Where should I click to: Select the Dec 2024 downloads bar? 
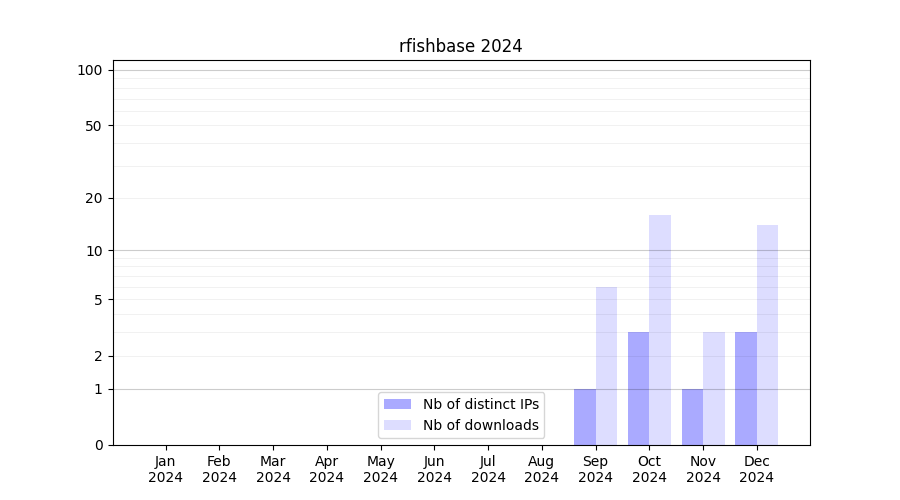tap(767, 335)
